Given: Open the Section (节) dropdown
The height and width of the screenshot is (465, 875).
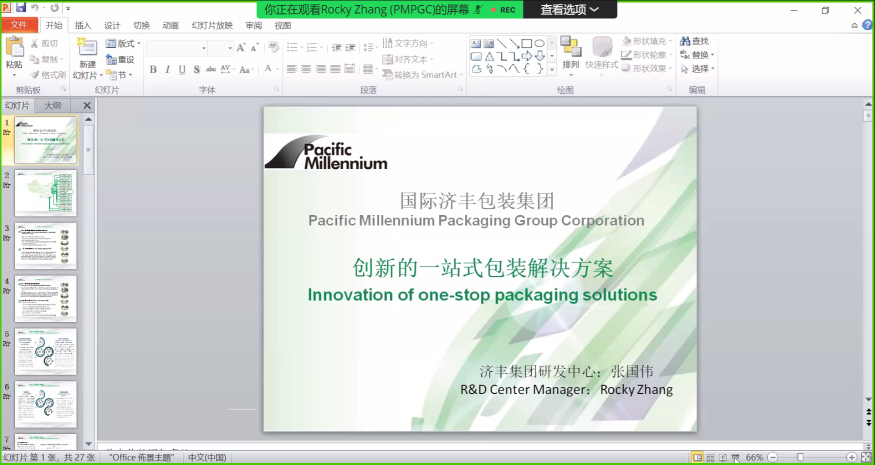Looking at the screenshot, I should [x=119, y=75].
